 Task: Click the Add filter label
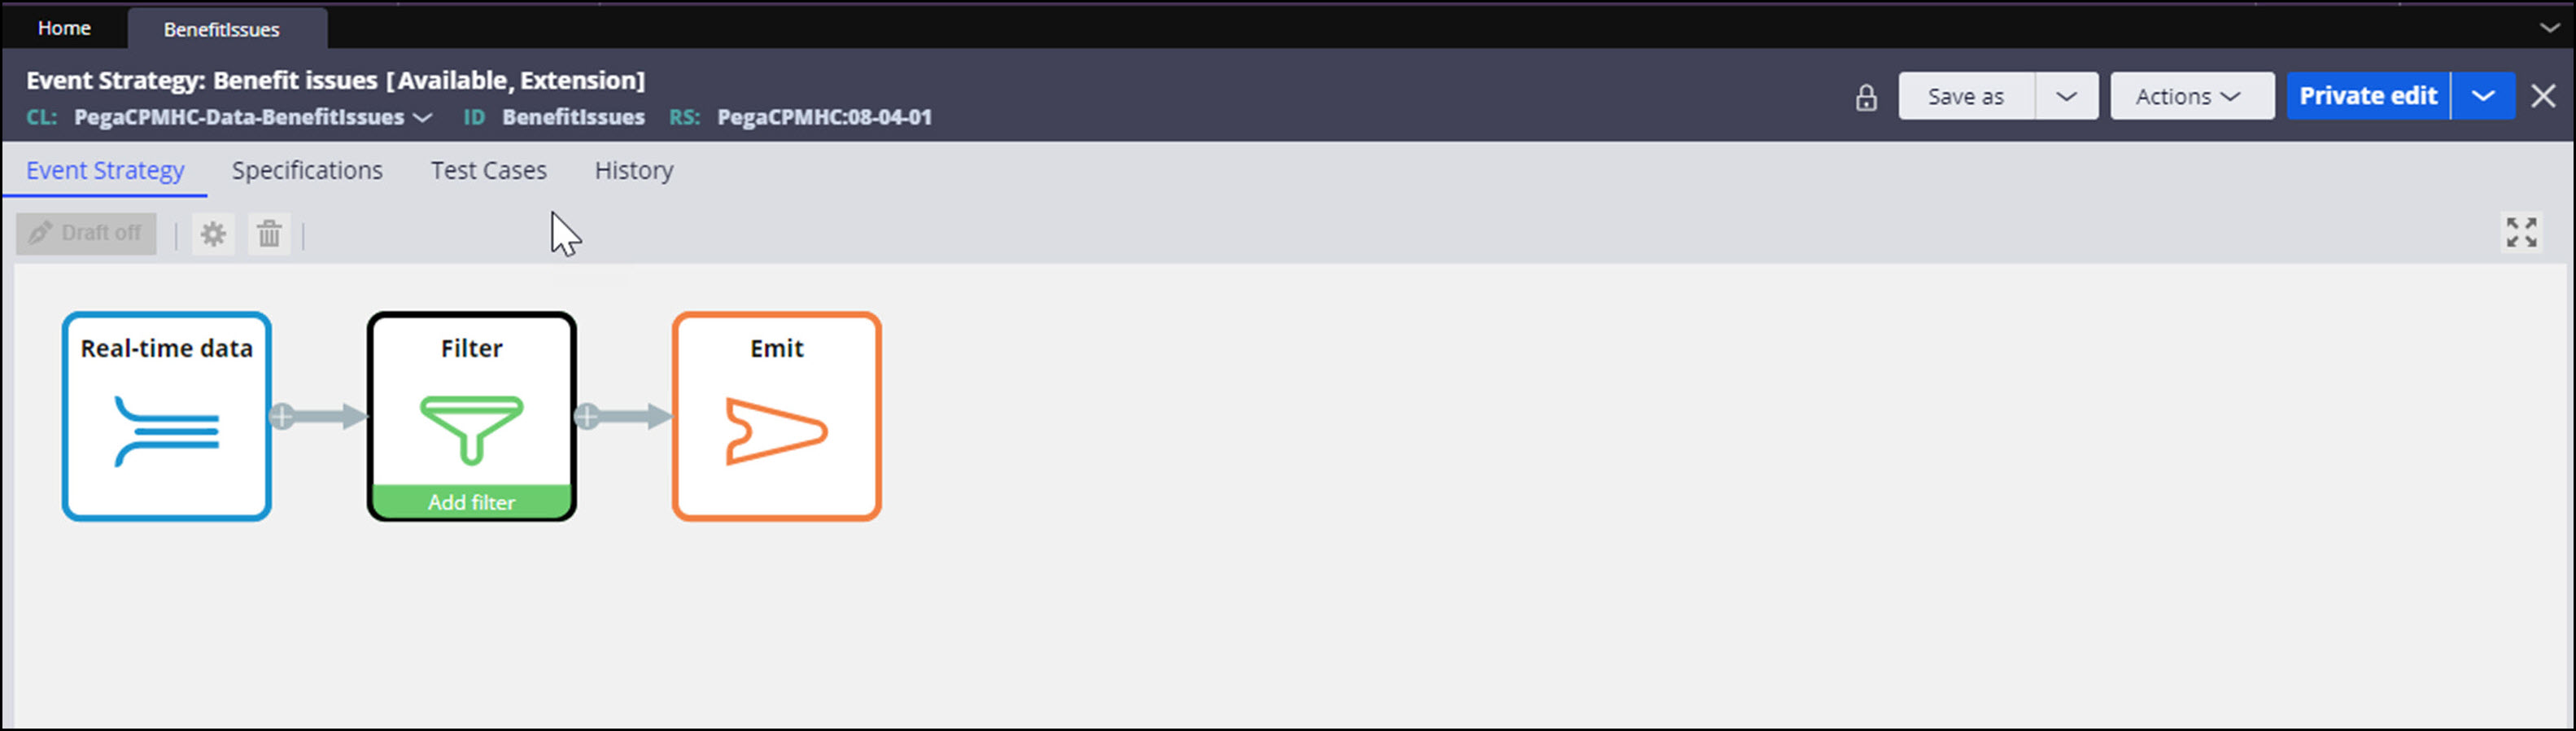click(x=471, y=502)
